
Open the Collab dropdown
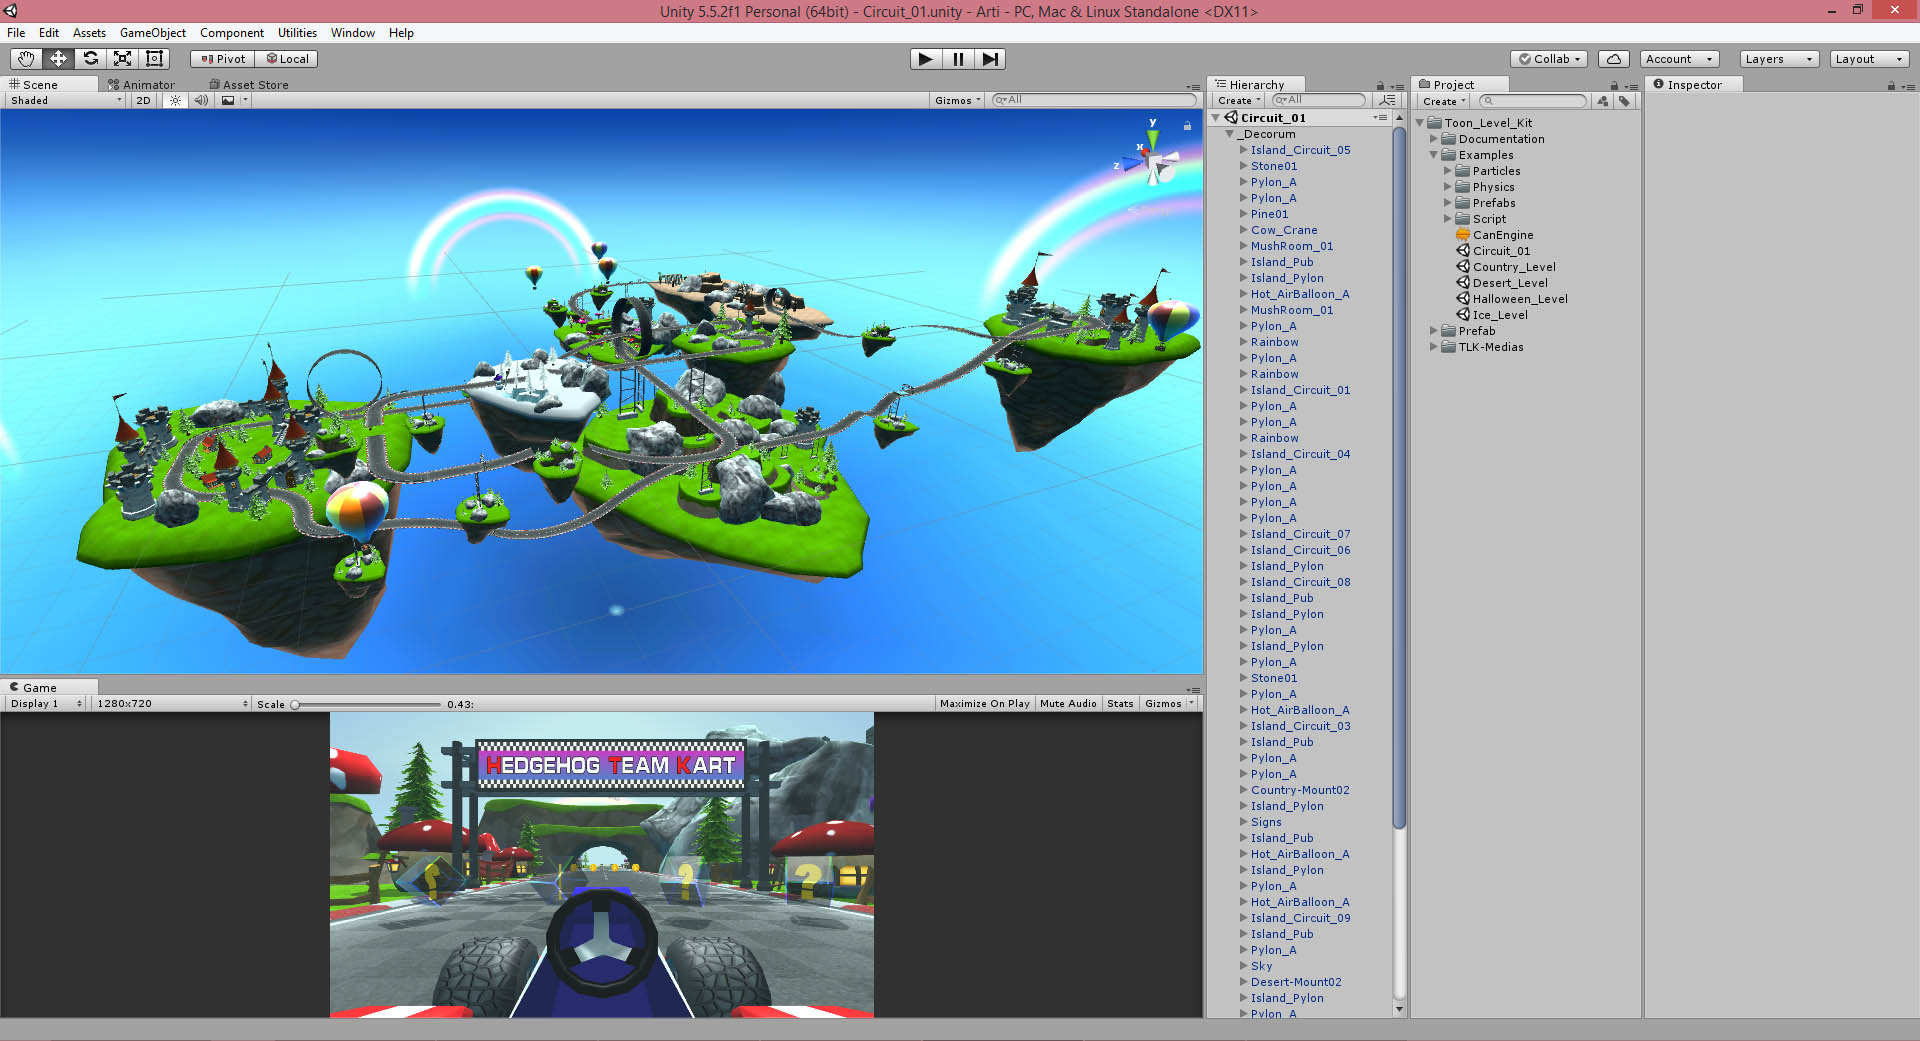[x=1549, y=59]
